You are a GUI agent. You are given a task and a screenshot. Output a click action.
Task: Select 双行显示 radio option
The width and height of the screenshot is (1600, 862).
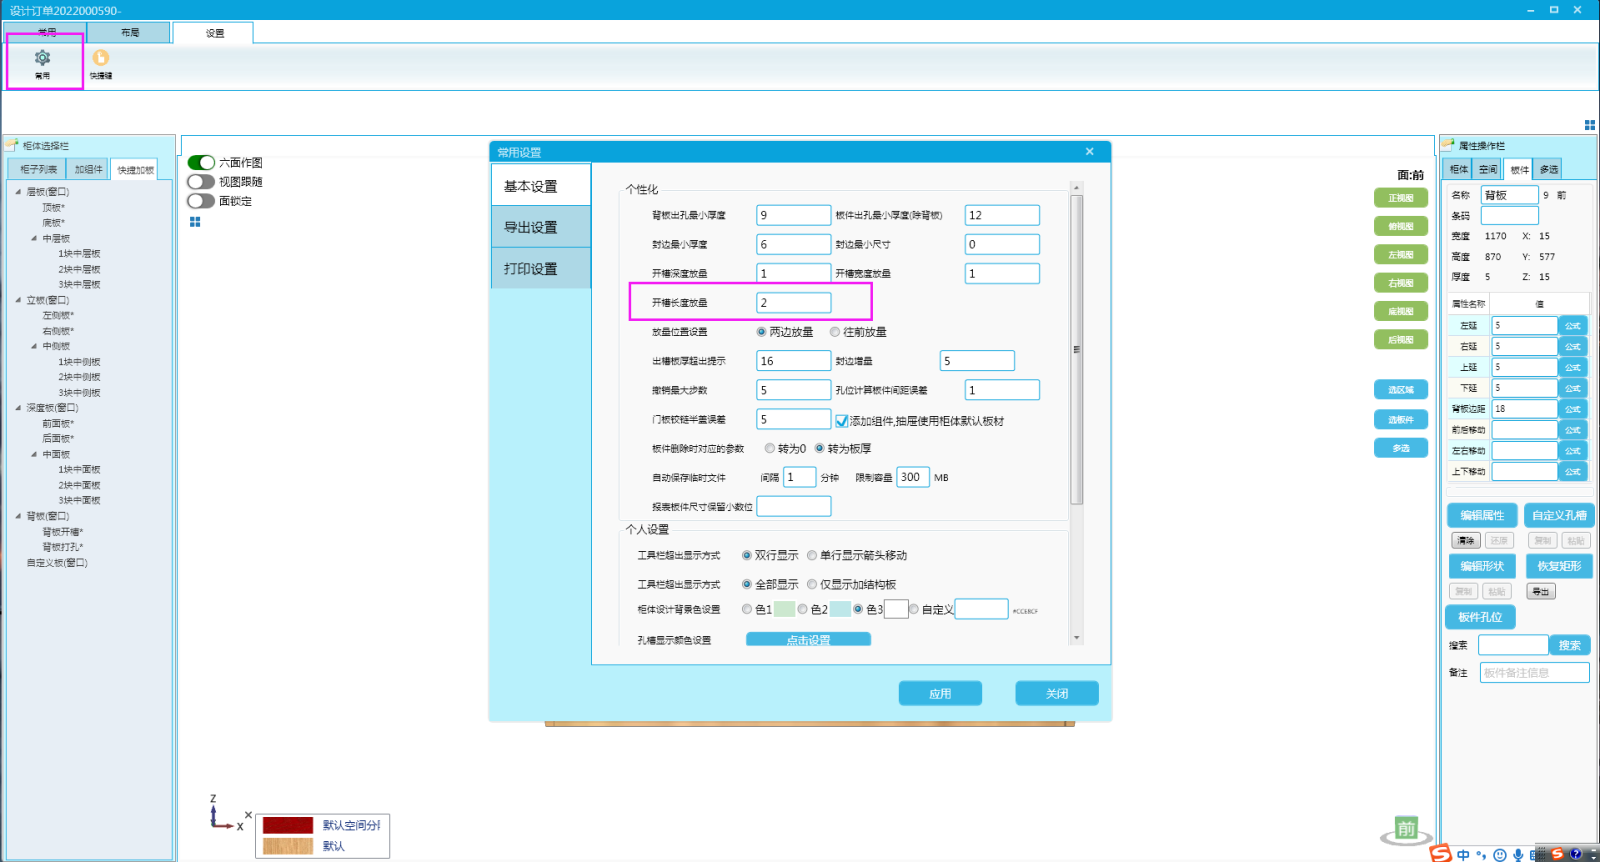[x=747, y=555]
